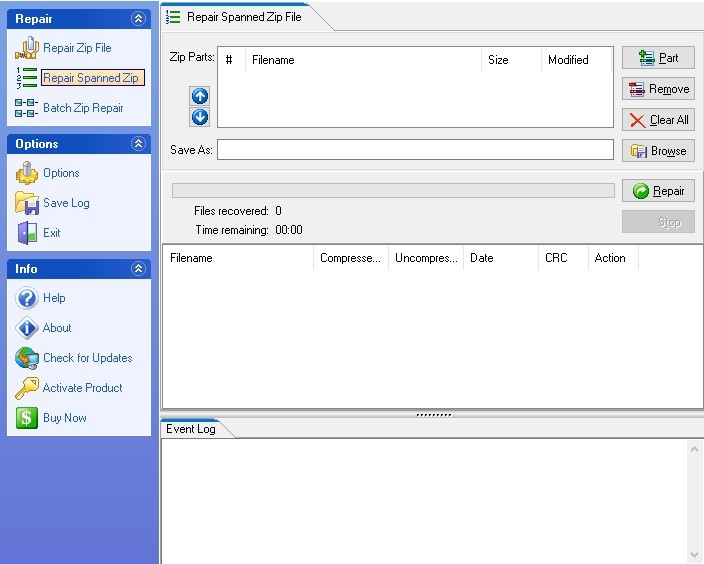Collapse the Info sidebar section
The height and width of the screenshot is (564, 704).
[138, 269]
